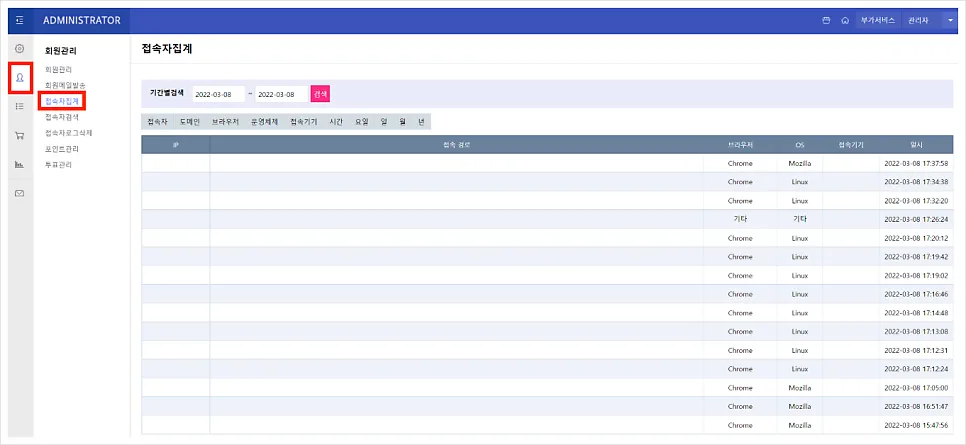Click the 접속 경로 column header

(457, 145)
